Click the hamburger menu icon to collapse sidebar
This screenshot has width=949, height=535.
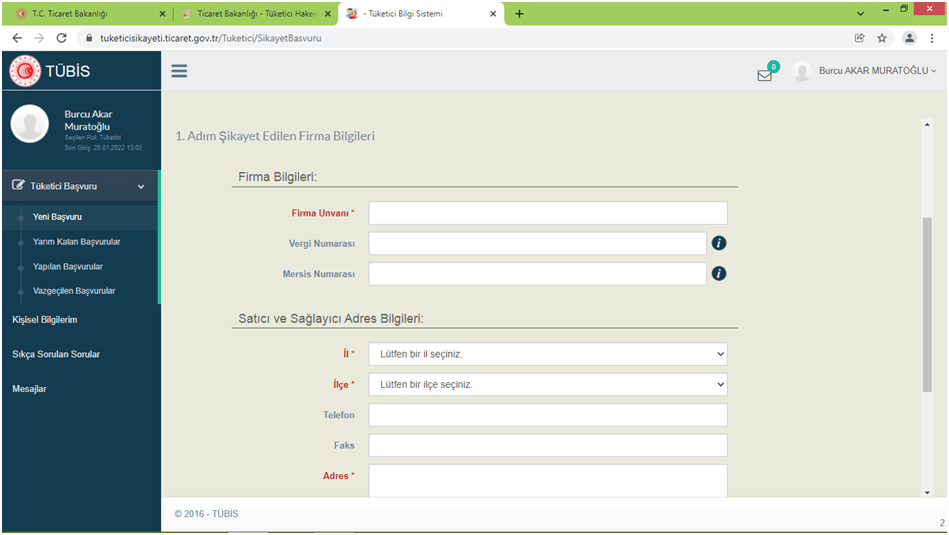click(180, 71)
